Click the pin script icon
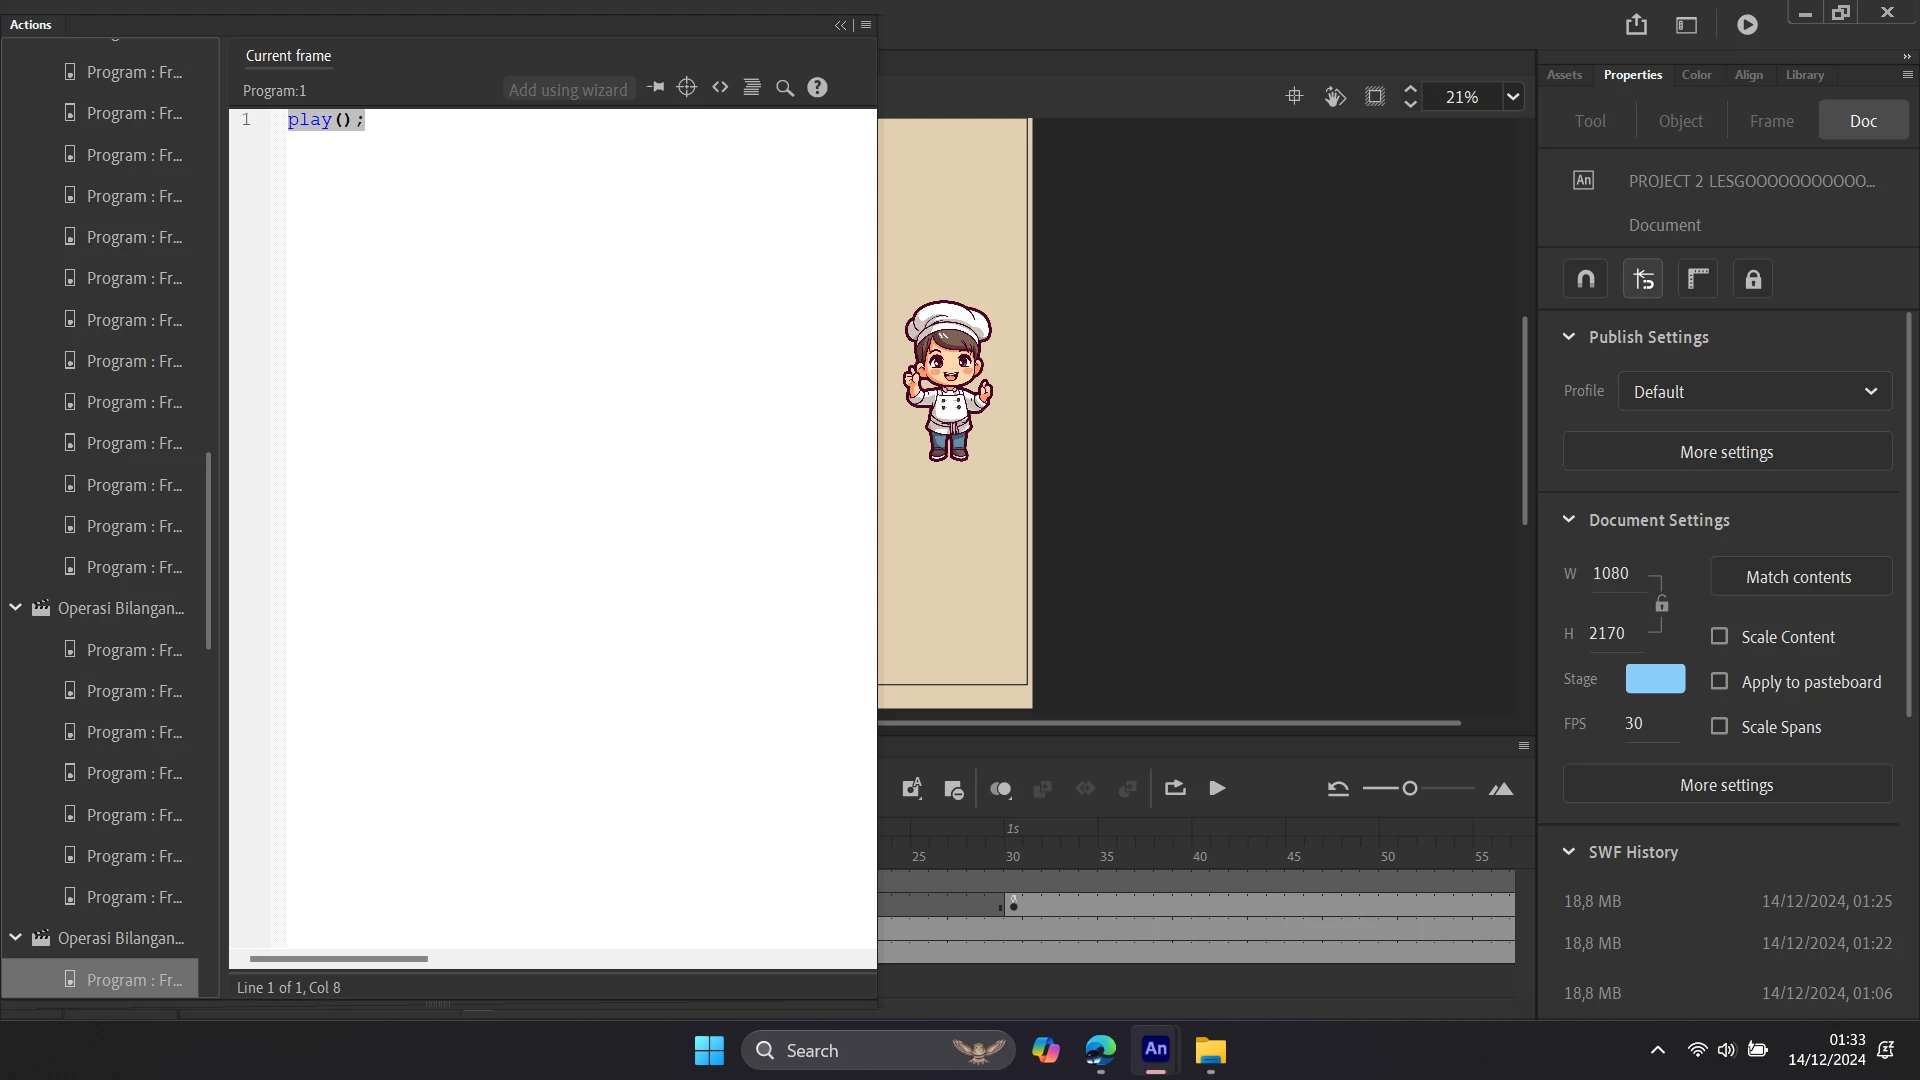This screenshot has height=1080, width=1920. (x=655, y=88)
